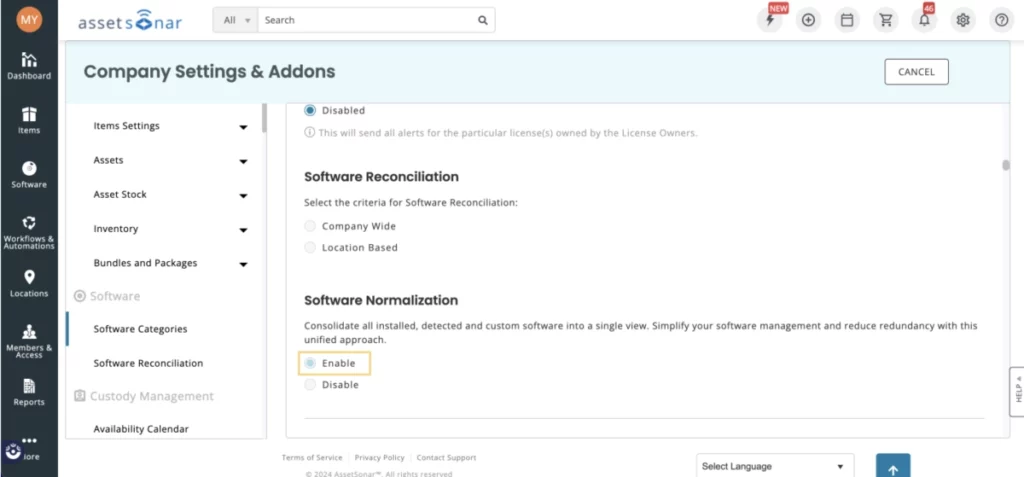Image resolution: width=1024 pixels, height=477 pixels.
Task: Open the All search filter dropdown
Action: 236,20
